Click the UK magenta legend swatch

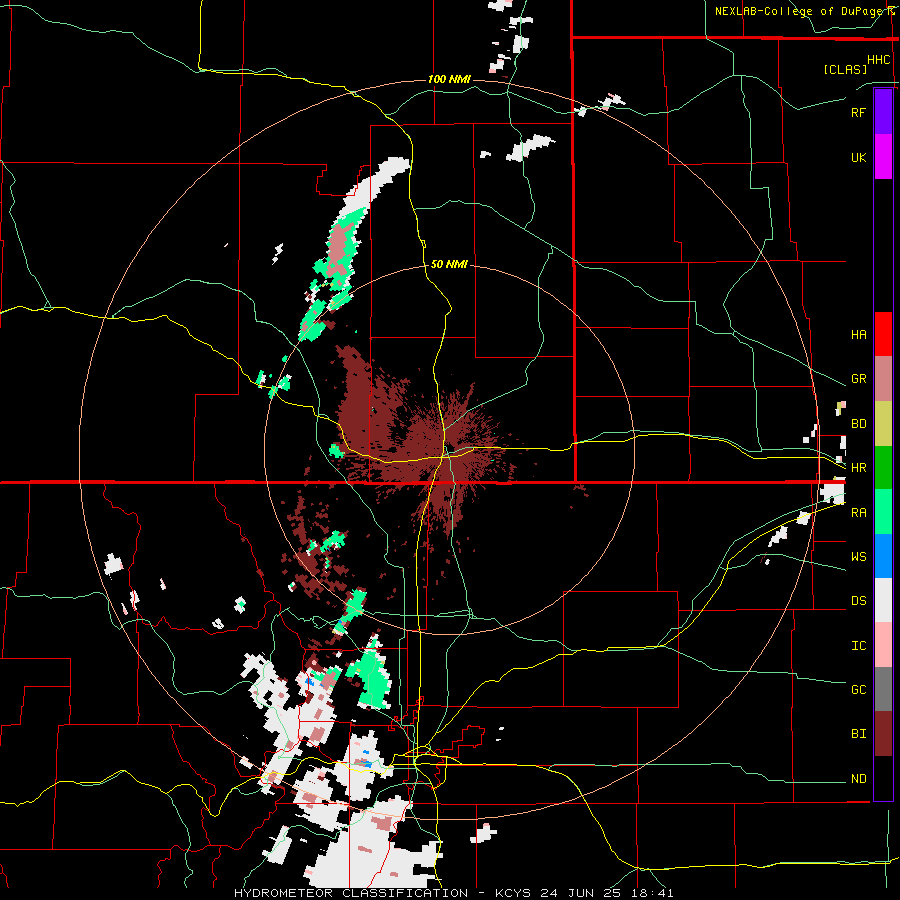pyautogui.click(x=883, y=157)
